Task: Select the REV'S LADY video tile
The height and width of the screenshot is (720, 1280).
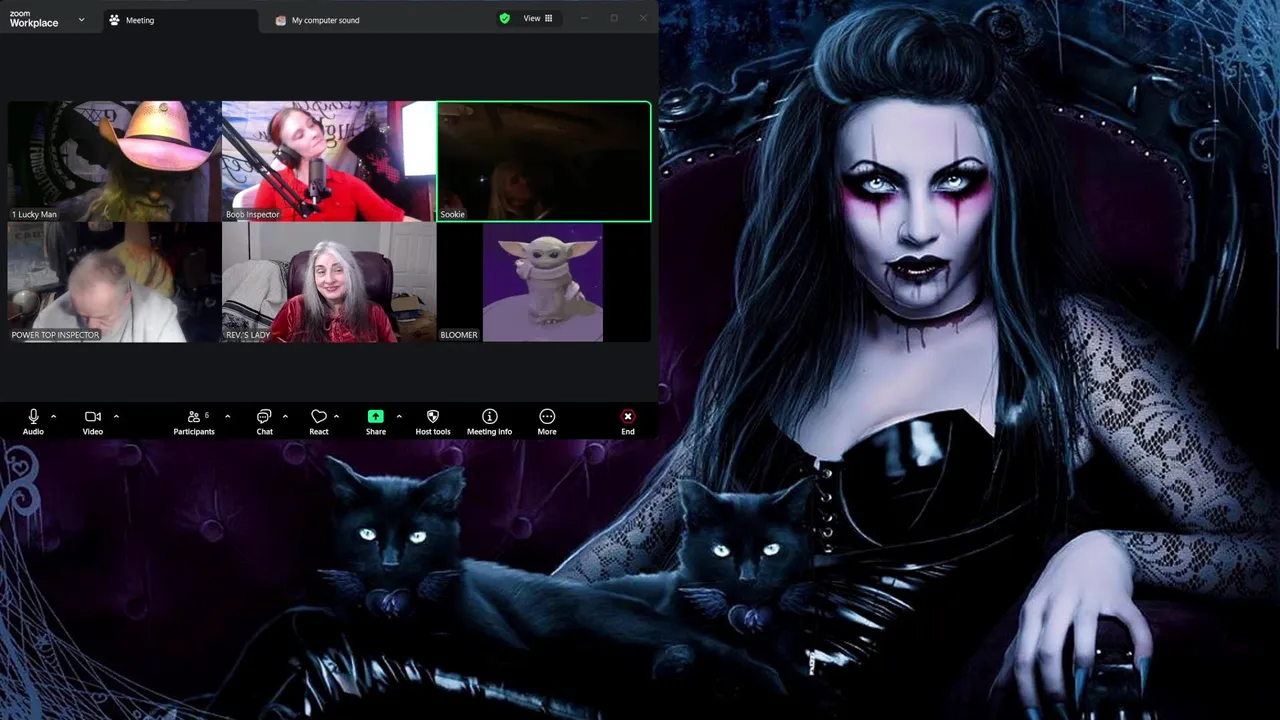Action: (329, 282)
